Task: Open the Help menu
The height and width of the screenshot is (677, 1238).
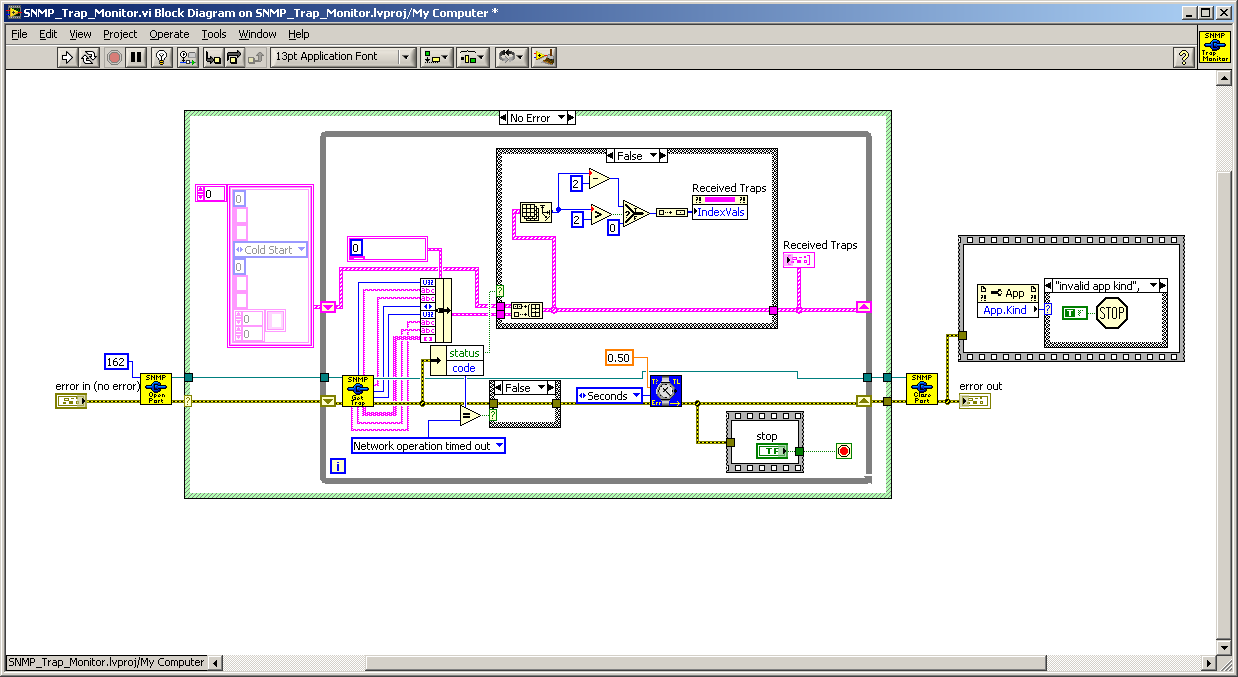Action: coord(299,34)
